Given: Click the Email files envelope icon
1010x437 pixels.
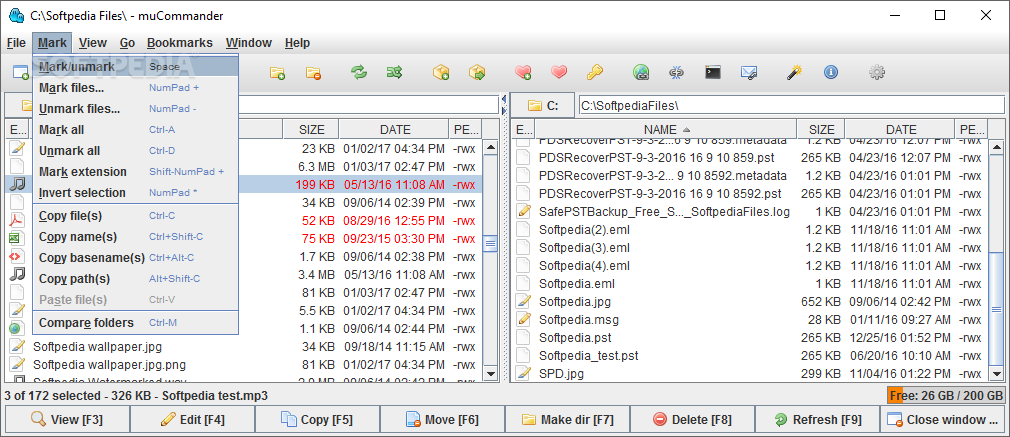Looking at the screenshot, I should coord(748,72).
